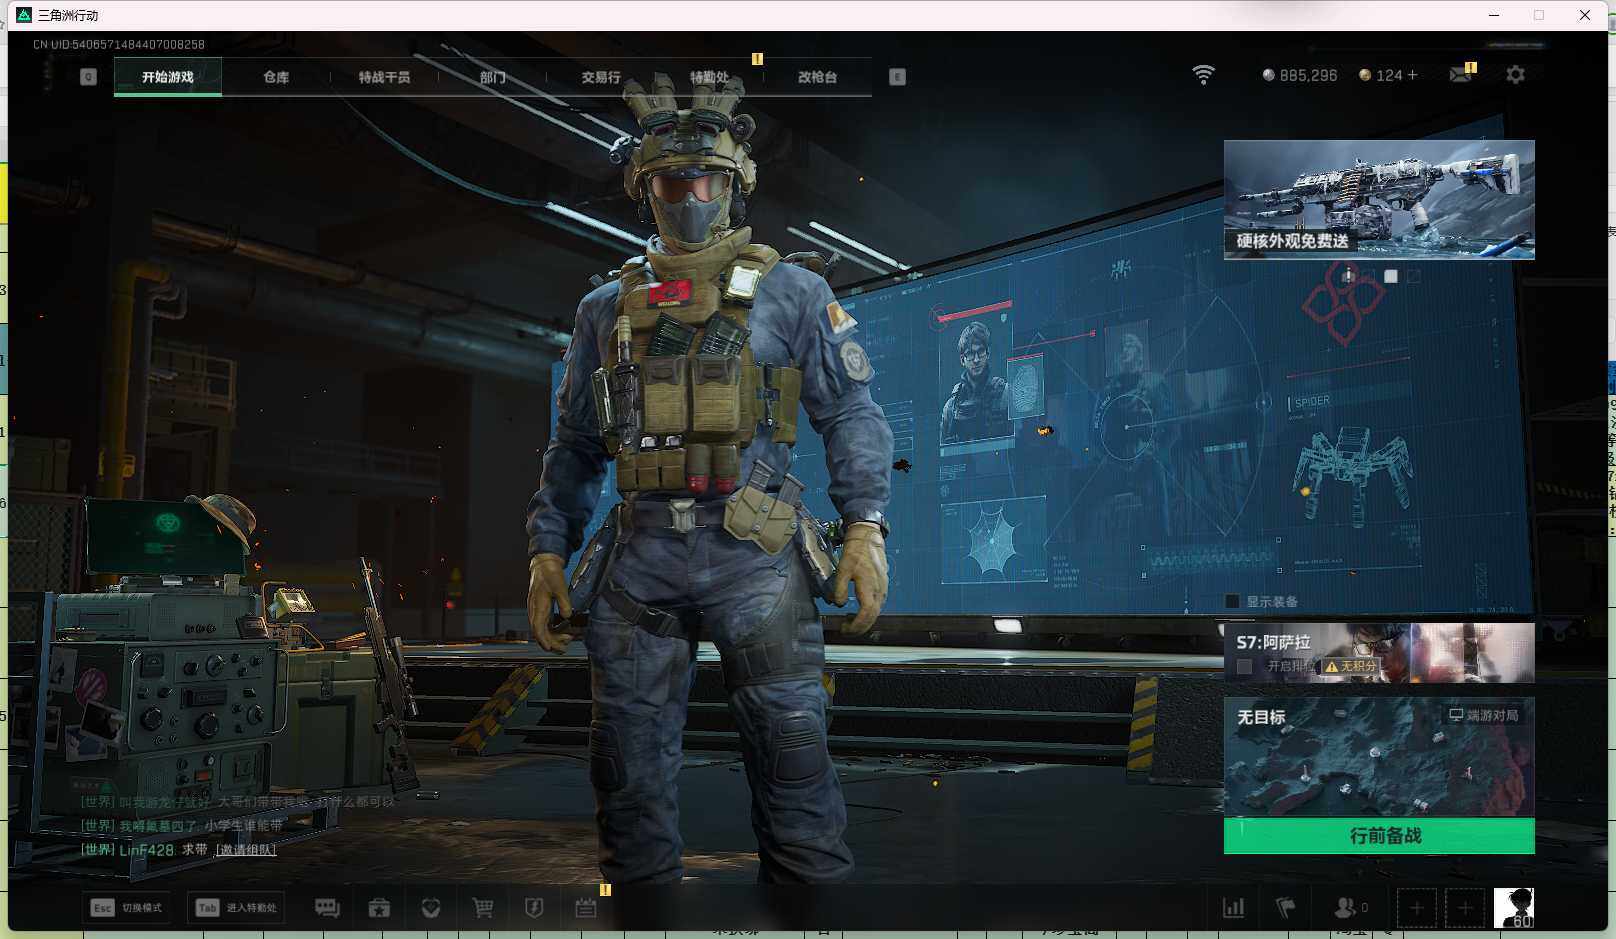Image resolution: width=1616 pixels, height=939 pixels.
Task: Open the 特勤处 tab
Action: [x=709, y=77]
